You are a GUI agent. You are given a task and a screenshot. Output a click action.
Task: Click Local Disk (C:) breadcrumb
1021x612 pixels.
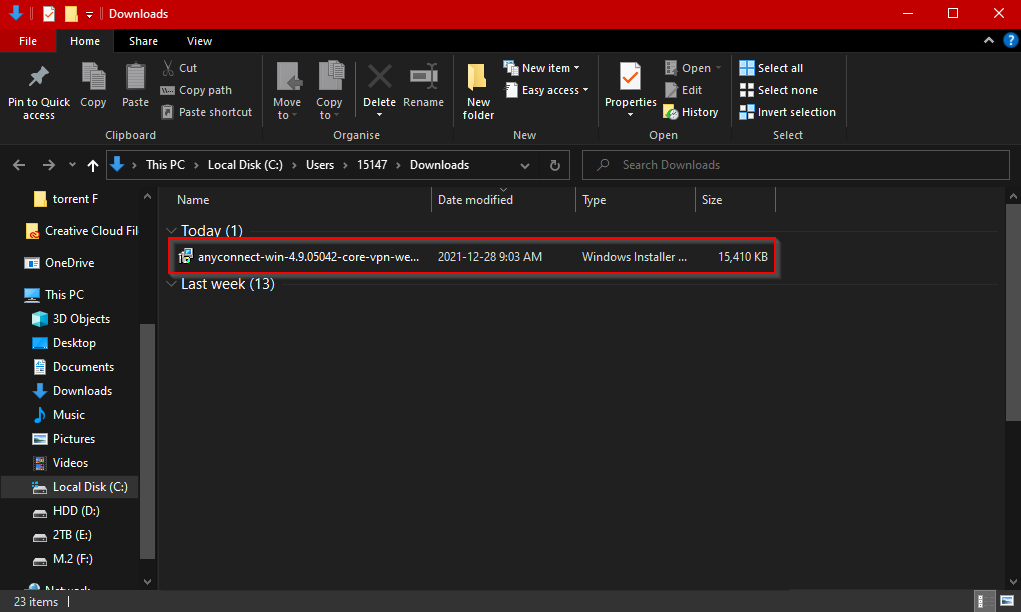pos(245,165)
